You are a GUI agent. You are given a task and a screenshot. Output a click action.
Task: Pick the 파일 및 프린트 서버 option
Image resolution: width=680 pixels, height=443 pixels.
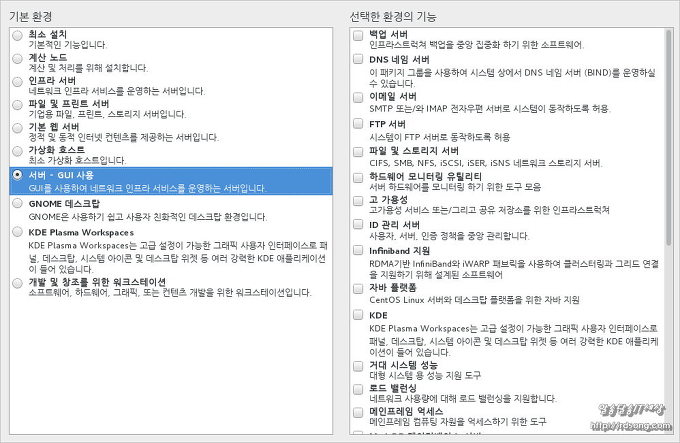tap(18, 104)
